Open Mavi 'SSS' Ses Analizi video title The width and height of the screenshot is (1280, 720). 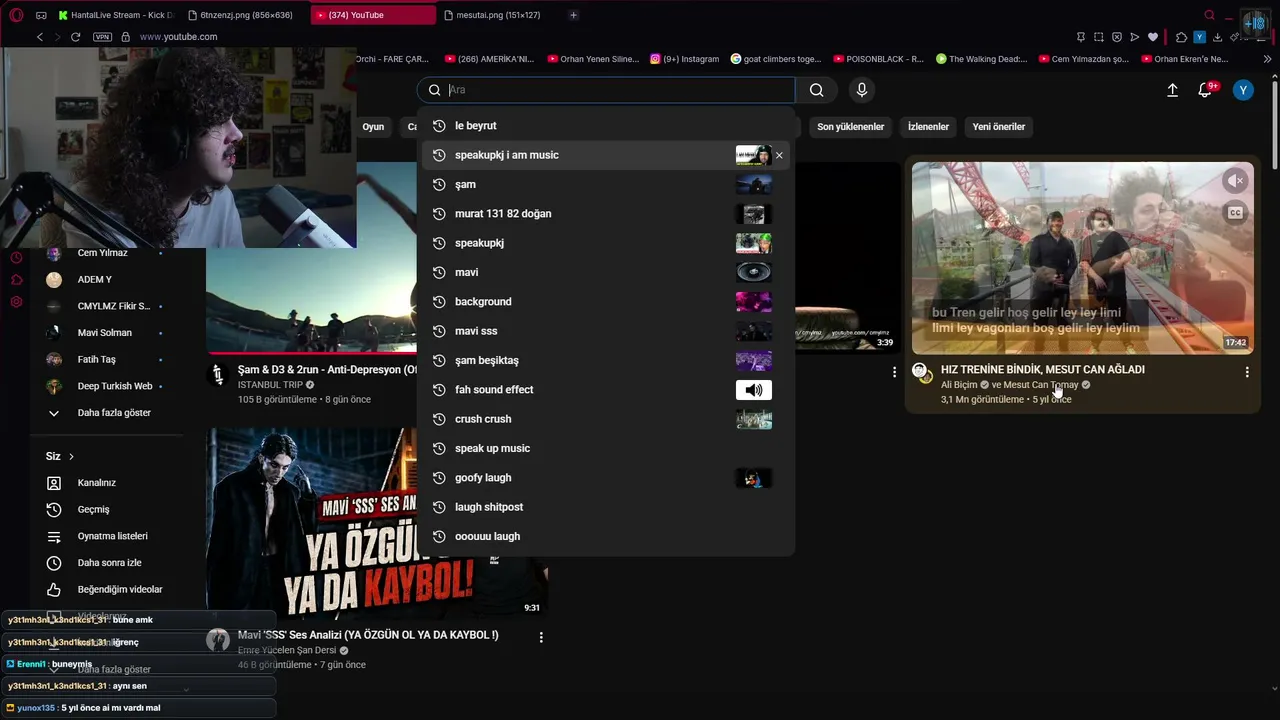[x=368, y=635]
